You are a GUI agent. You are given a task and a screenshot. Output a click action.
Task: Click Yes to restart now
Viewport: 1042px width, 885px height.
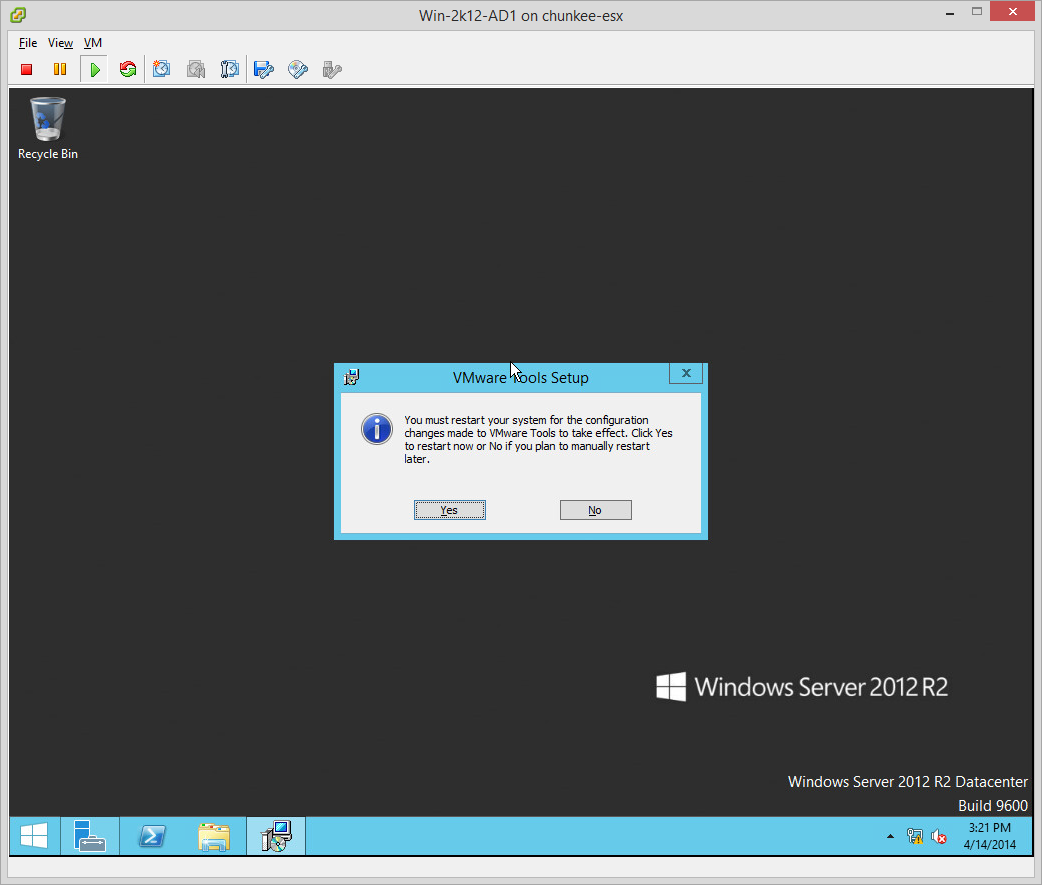(449, 510)
